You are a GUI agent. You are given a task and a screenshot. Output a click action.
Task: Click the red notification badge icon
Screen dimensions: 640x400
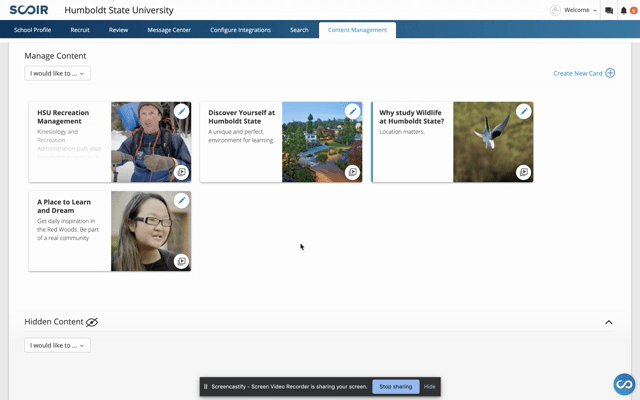click(633, 11)
